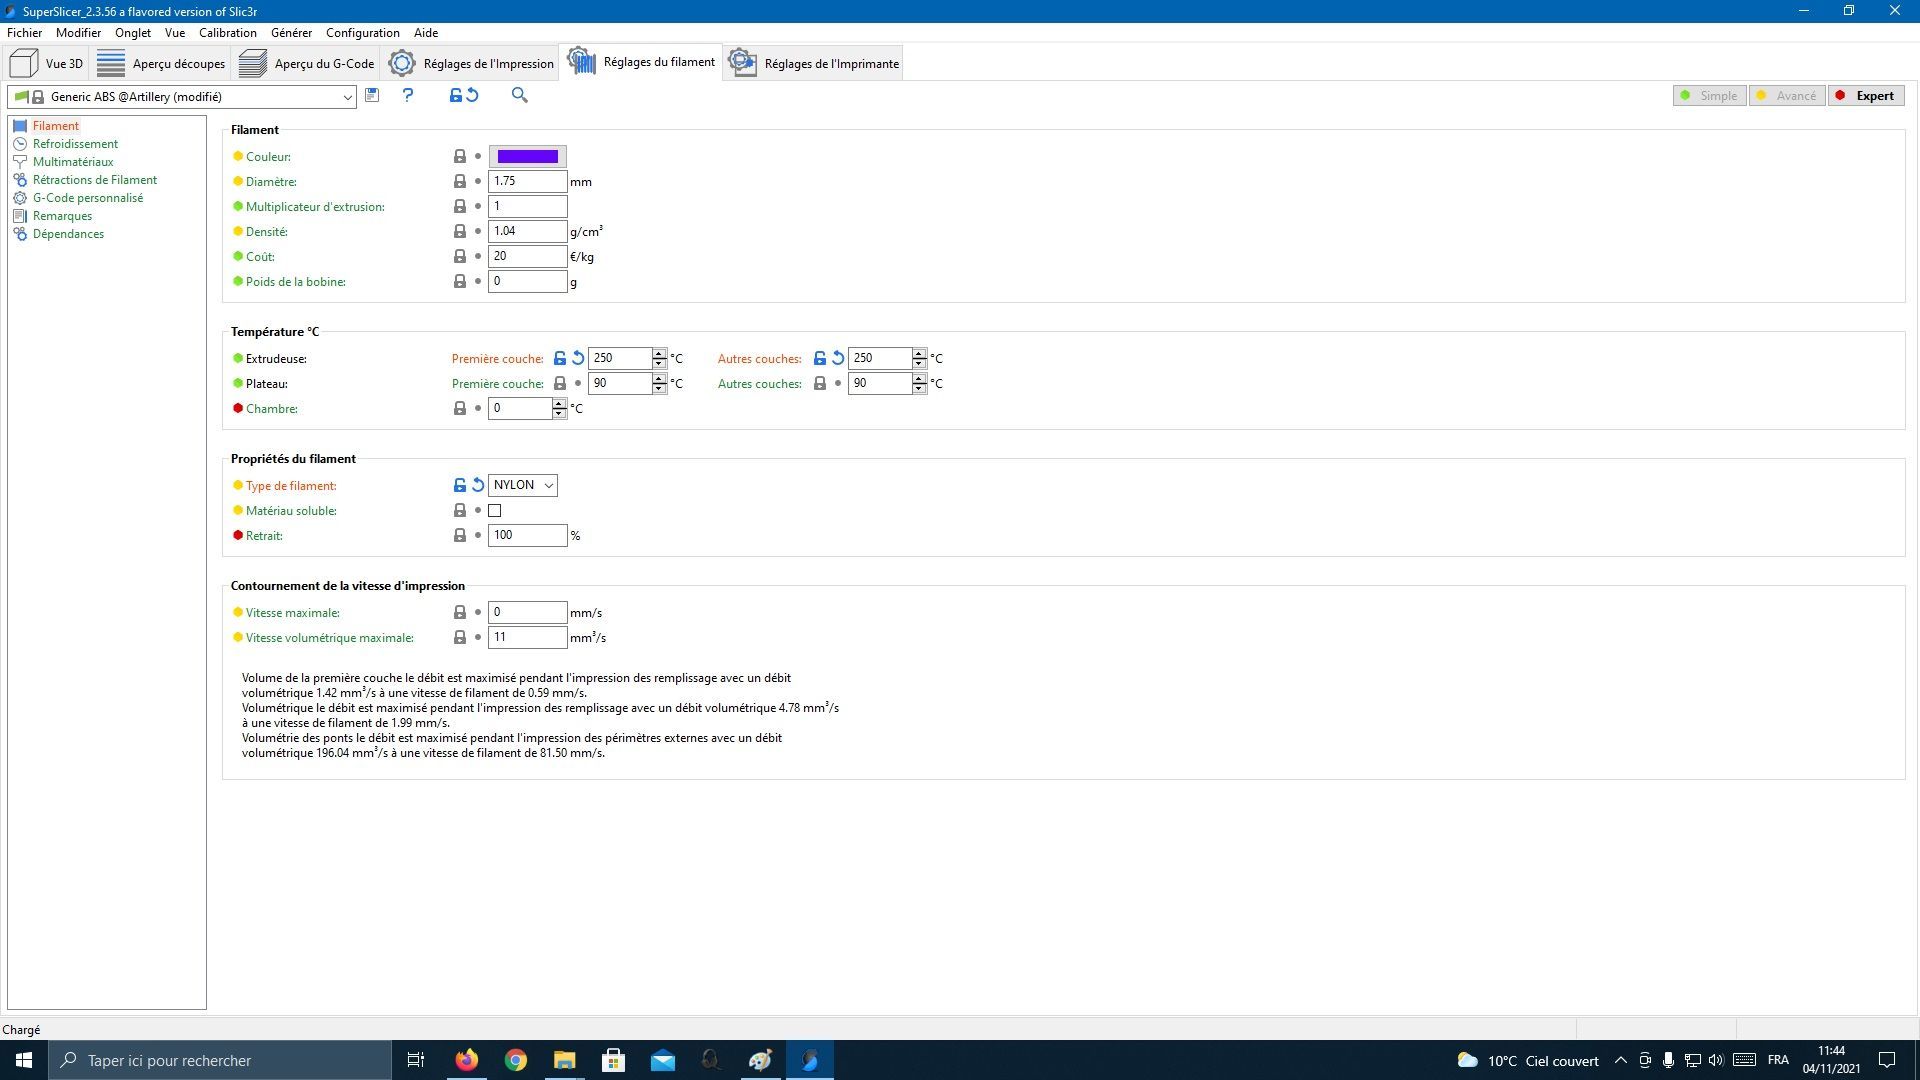This screenshot has width=1920, height=1080.
Task: Reset Extrudeuse Autres couches temperature arrow
Action: [838, 358]
